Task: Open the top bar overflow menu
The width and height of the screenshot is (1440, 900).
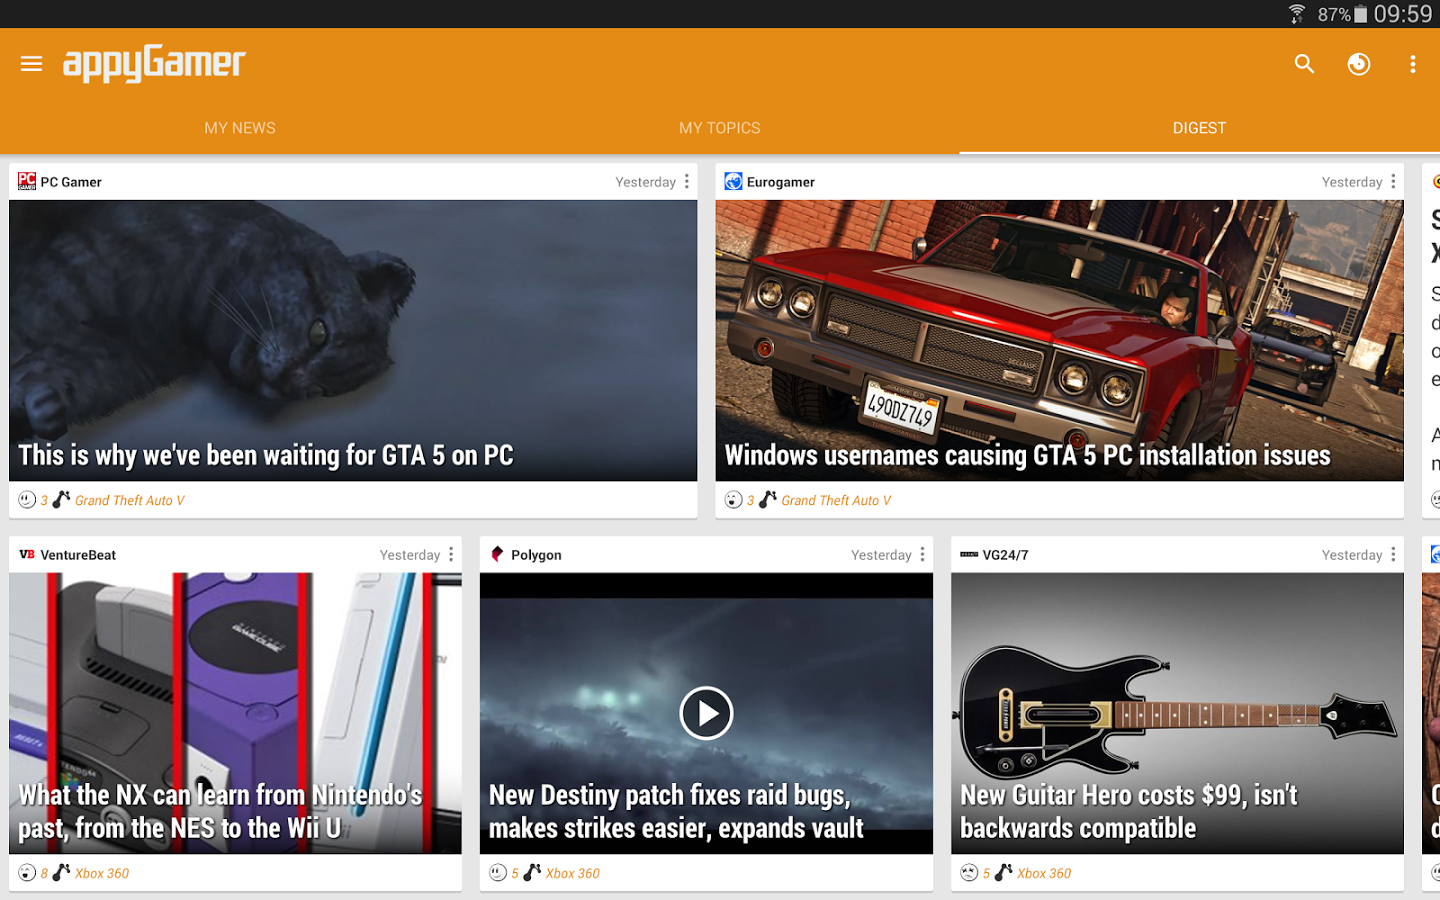Action: coord(1412,64)
